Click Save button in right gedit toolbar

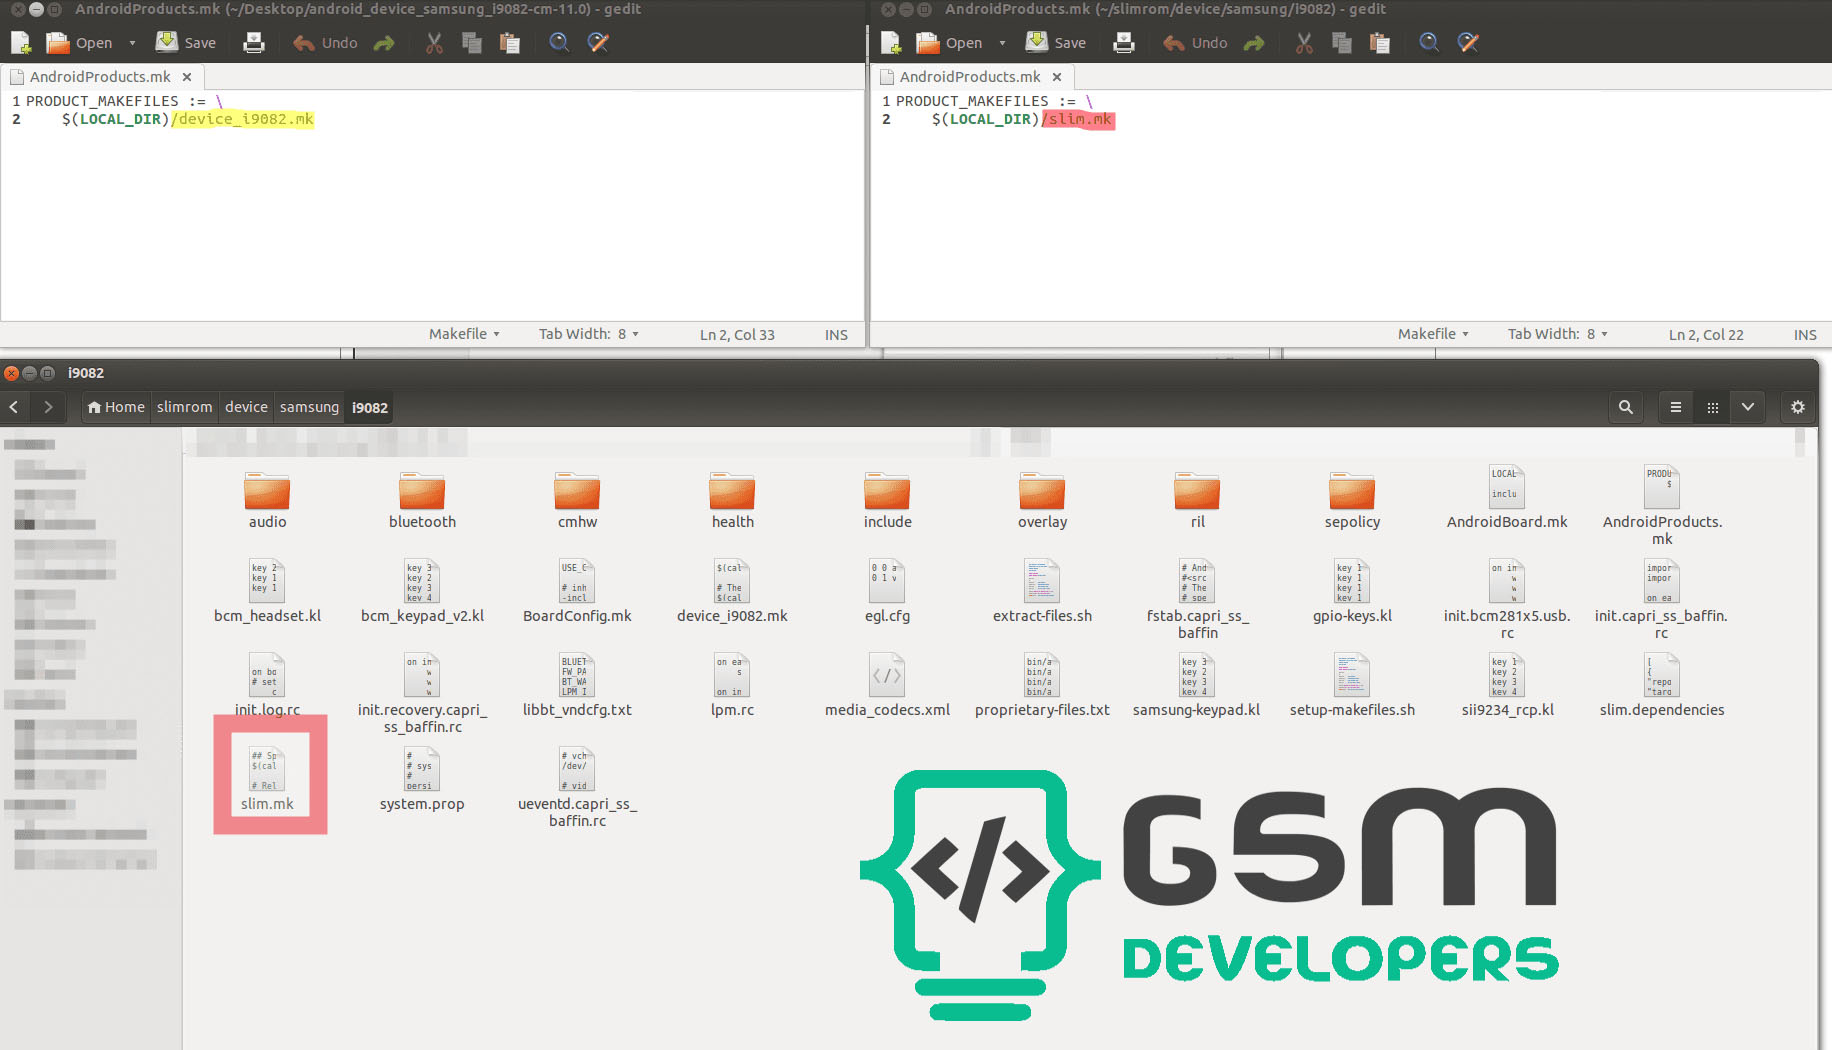1057,43
